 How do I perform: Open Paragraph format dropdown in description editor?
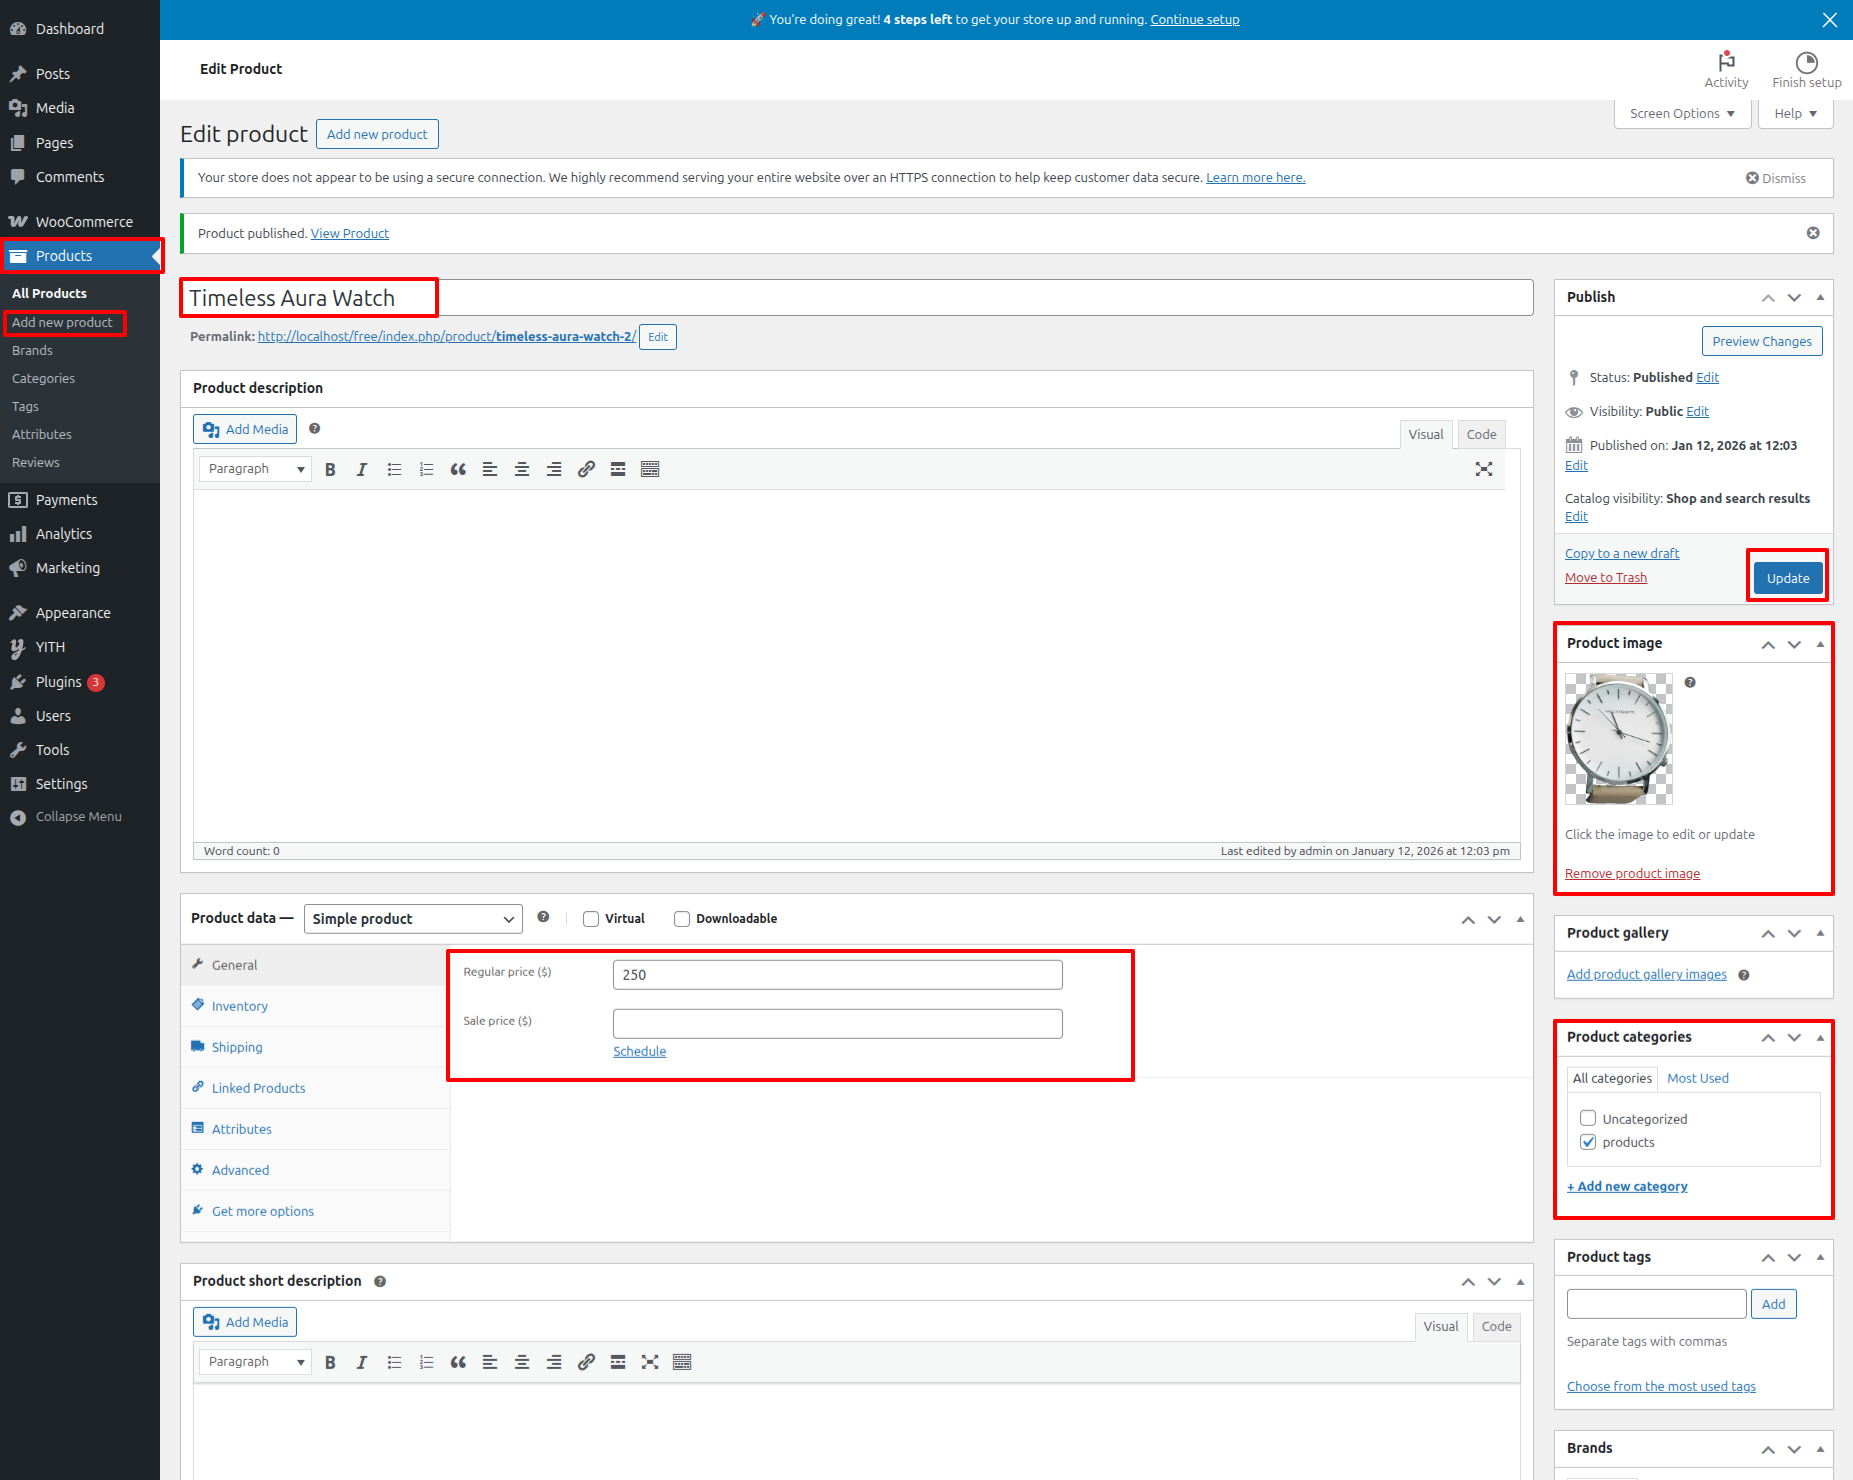coord(255,469)
